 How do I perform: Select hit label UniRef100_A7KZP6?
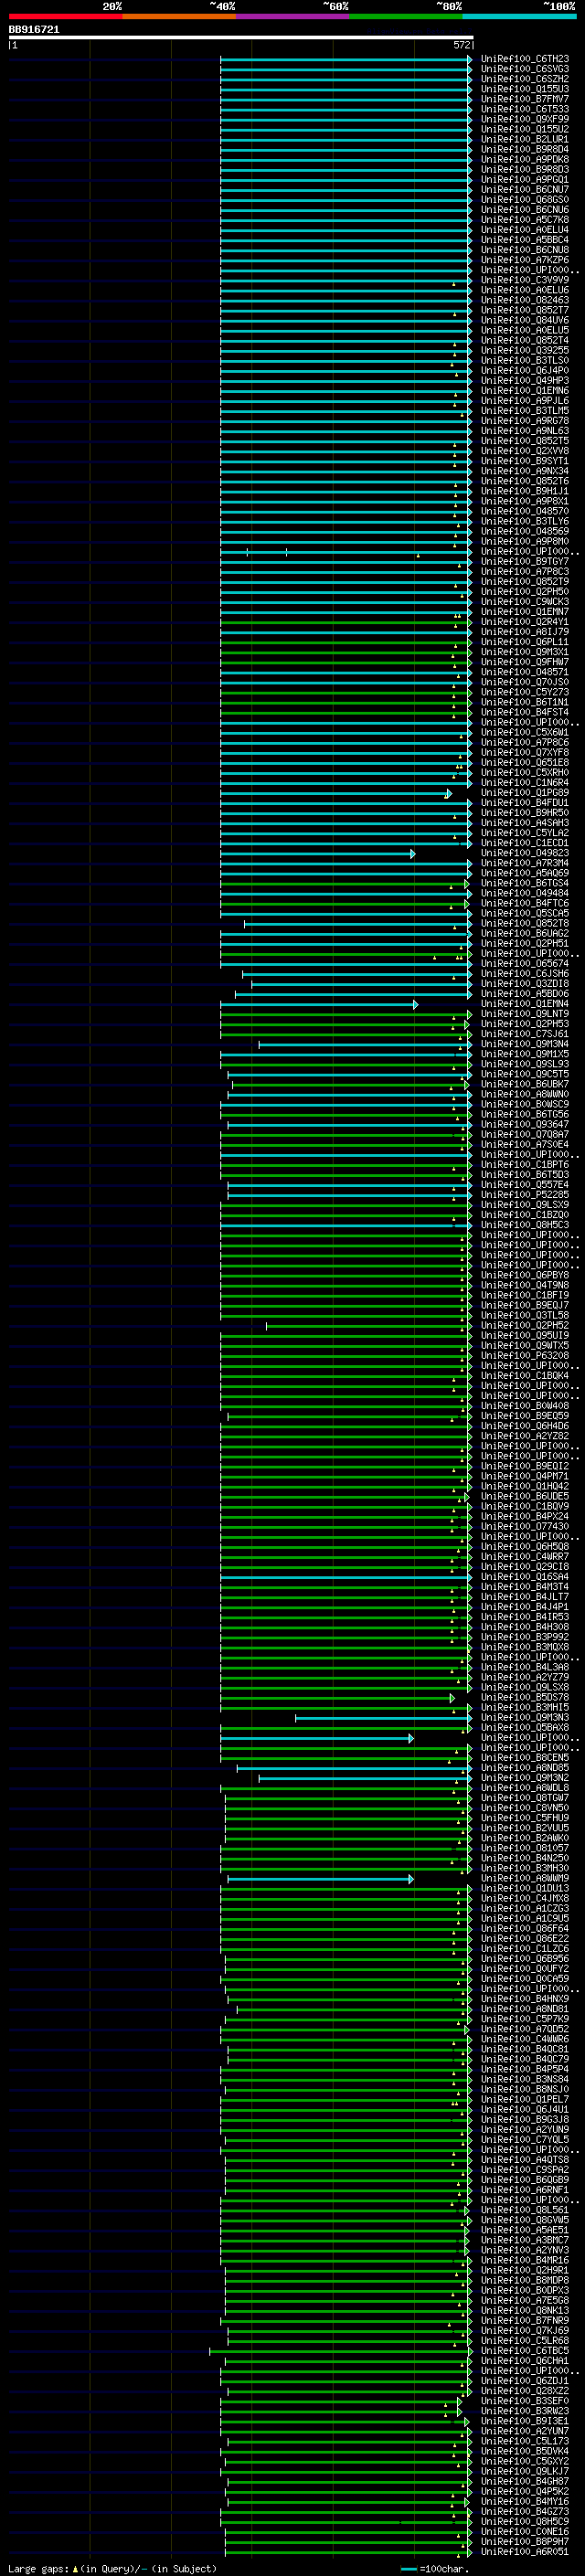click(525, 260)
